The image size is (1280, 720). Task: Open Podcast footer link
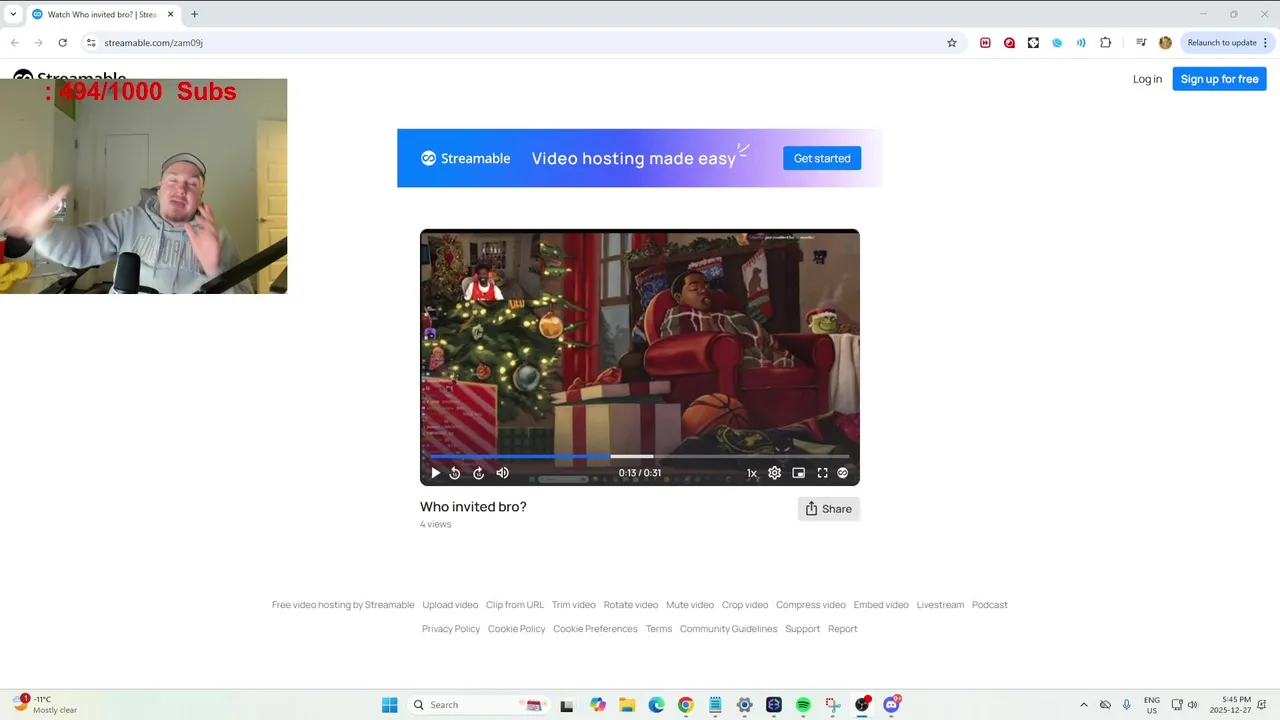point(990,605)
